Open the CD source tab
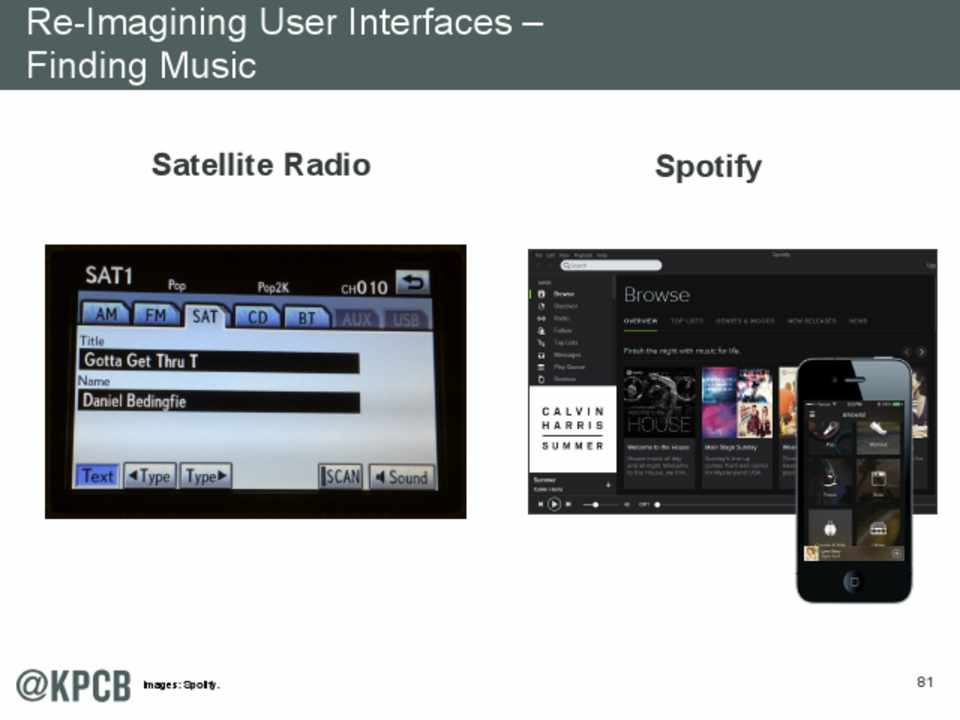960x720 pixels. (x=257, y=317)
